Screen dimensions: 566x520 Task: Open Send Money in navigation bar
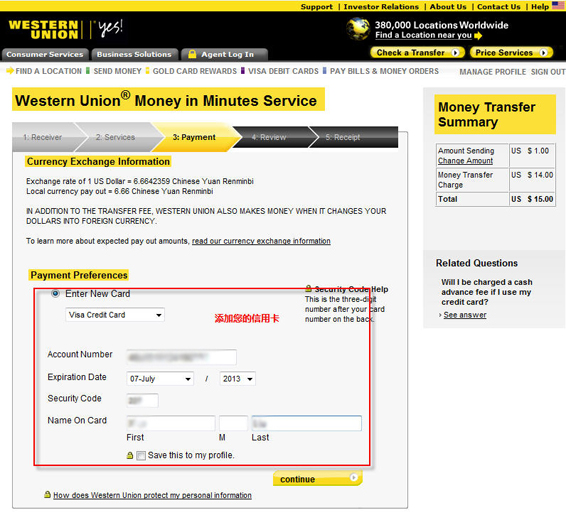117,71
